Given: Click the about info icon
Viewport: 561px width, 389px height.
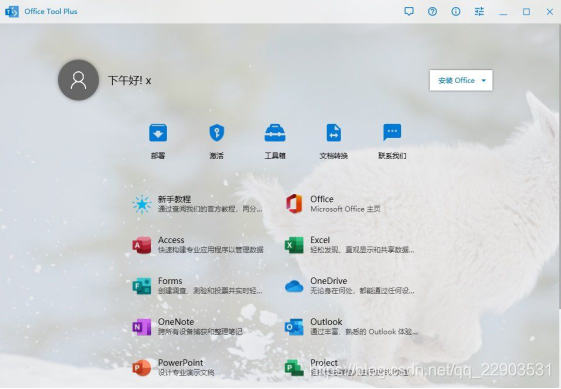Looking at the screenshot, I should (455, 12).
